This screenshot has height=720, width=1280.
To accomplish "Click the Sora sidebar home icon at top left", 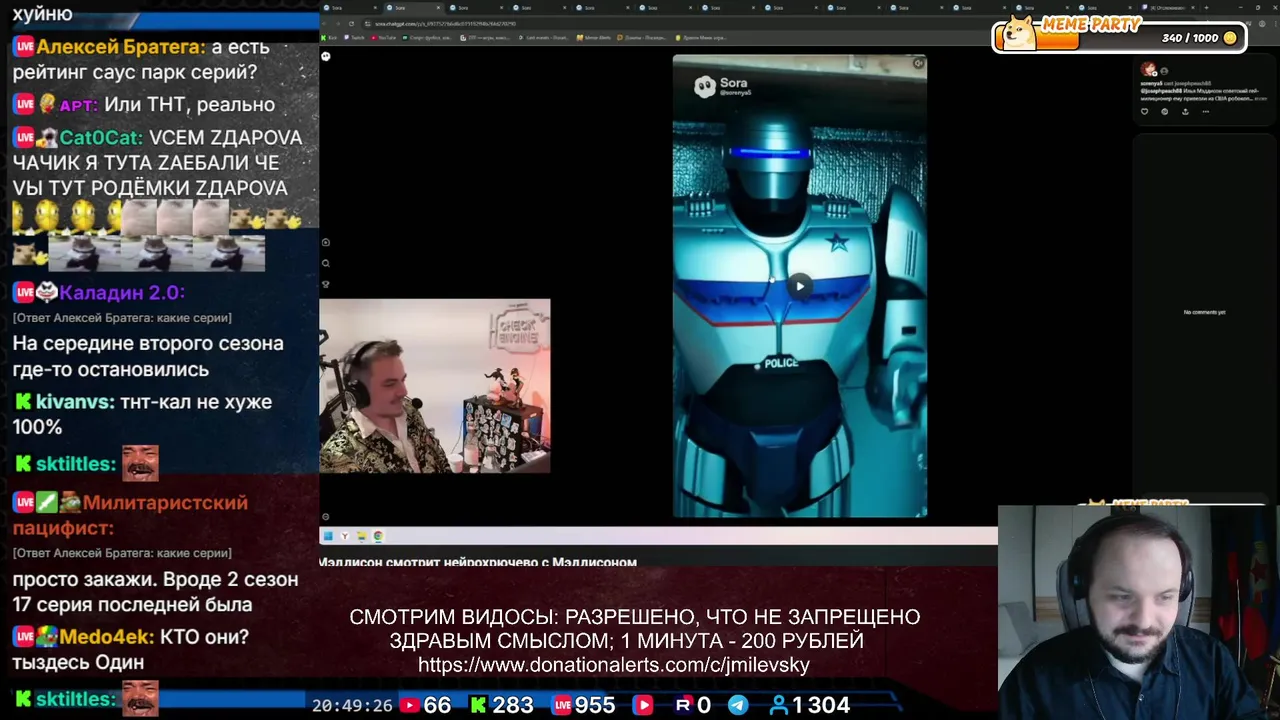I will pyautogui.click(x=325, y=56).
